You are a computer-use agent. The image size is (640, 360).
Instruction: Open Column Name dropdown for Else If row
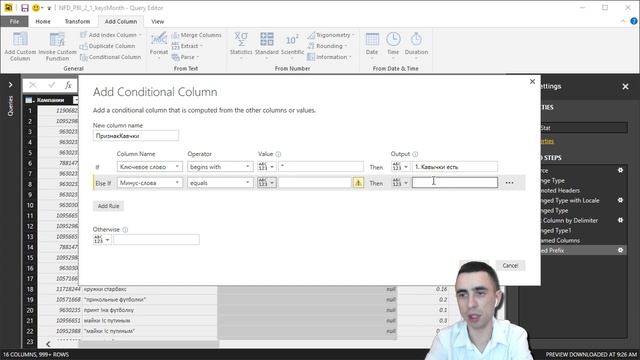pos(149,183)
